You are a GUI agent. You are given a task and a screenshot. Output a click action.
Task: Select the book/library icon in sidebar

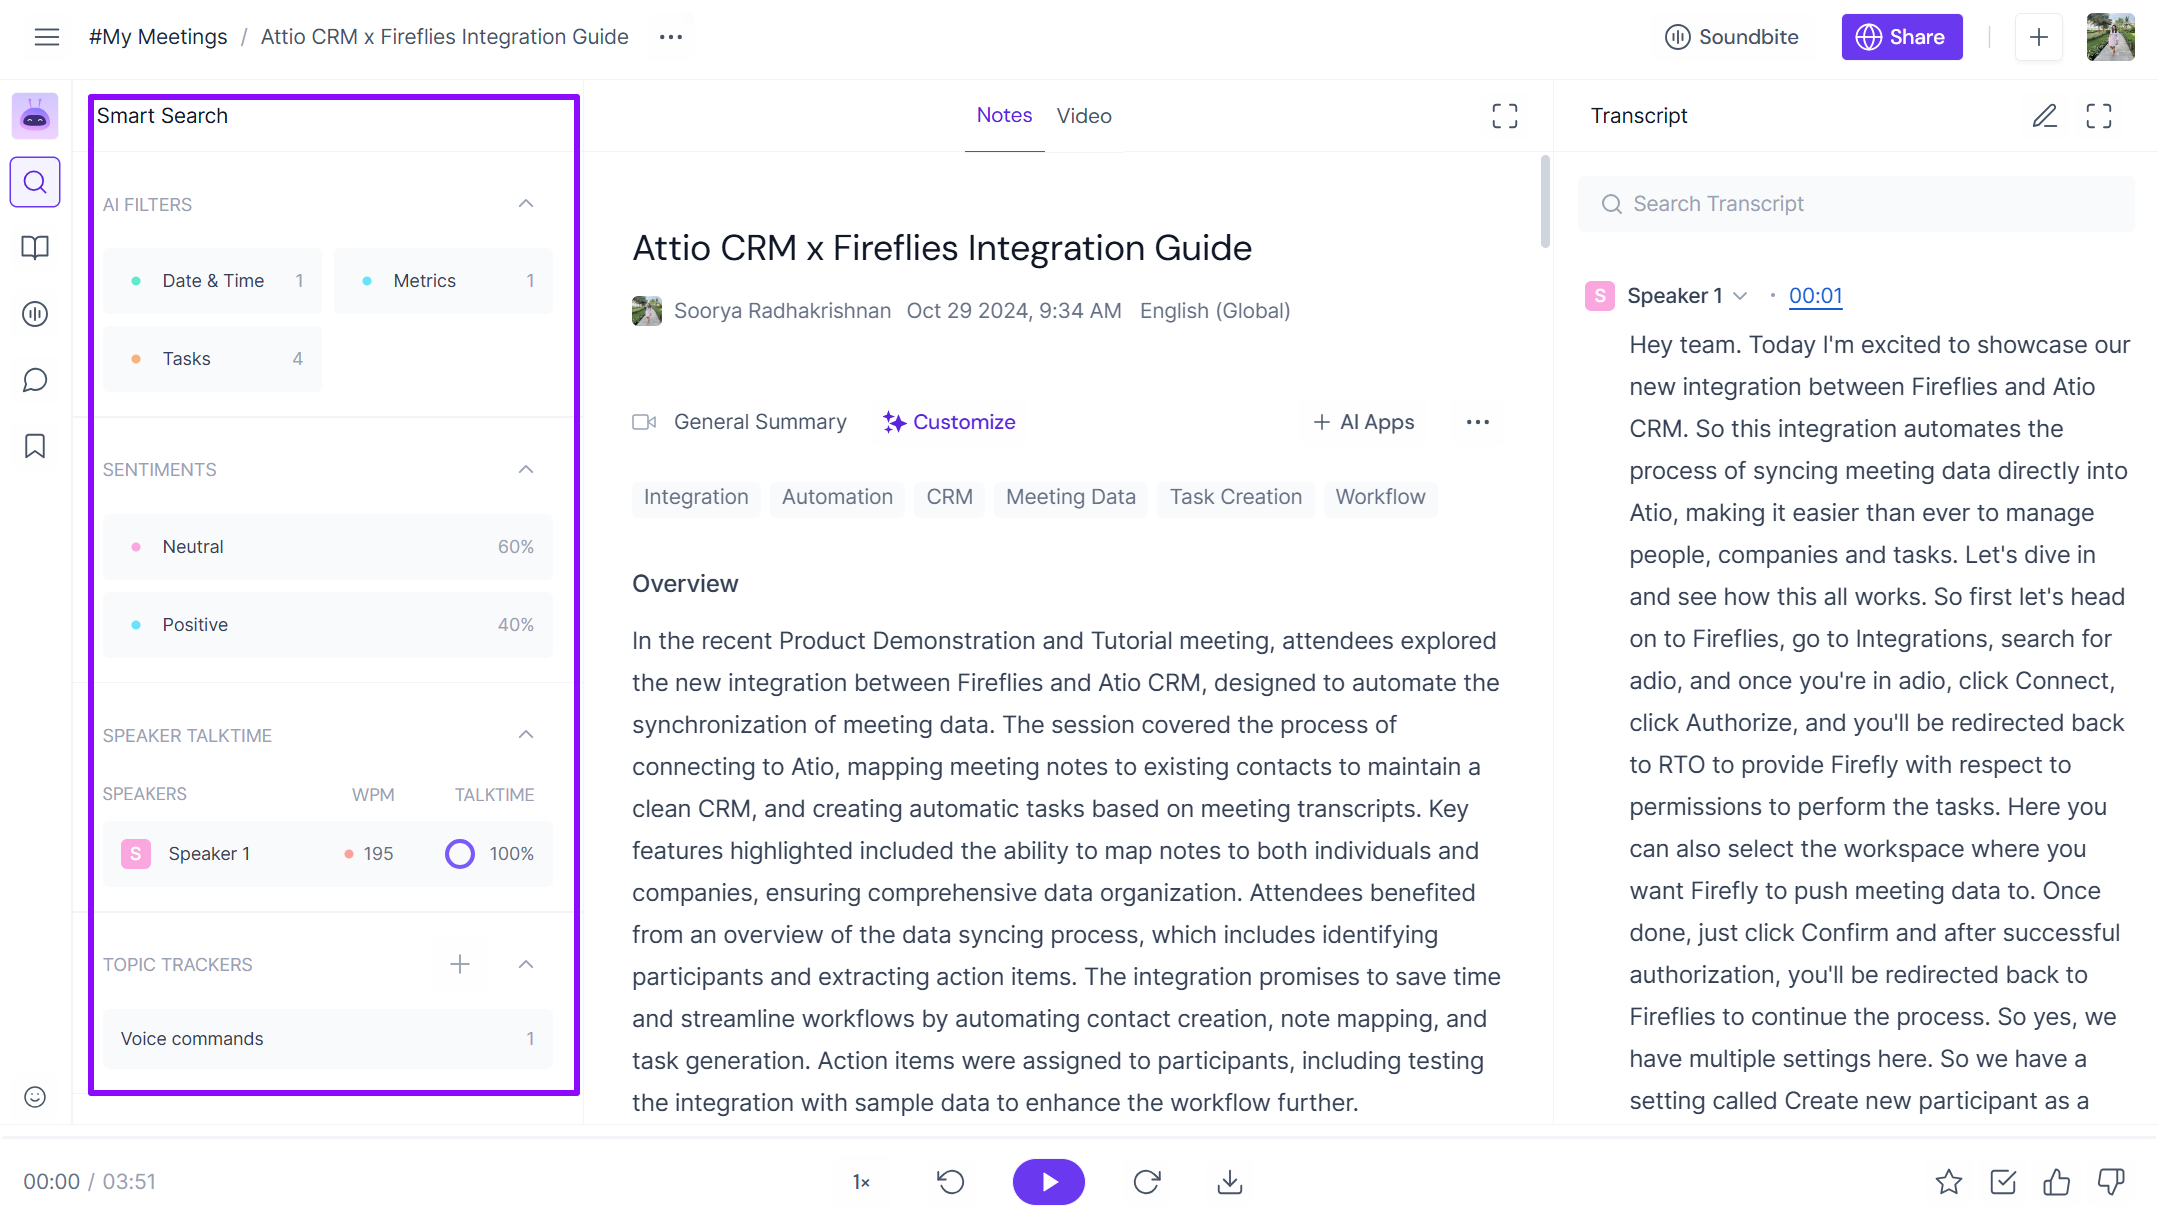pyautogui.click(x=35, y=248)
